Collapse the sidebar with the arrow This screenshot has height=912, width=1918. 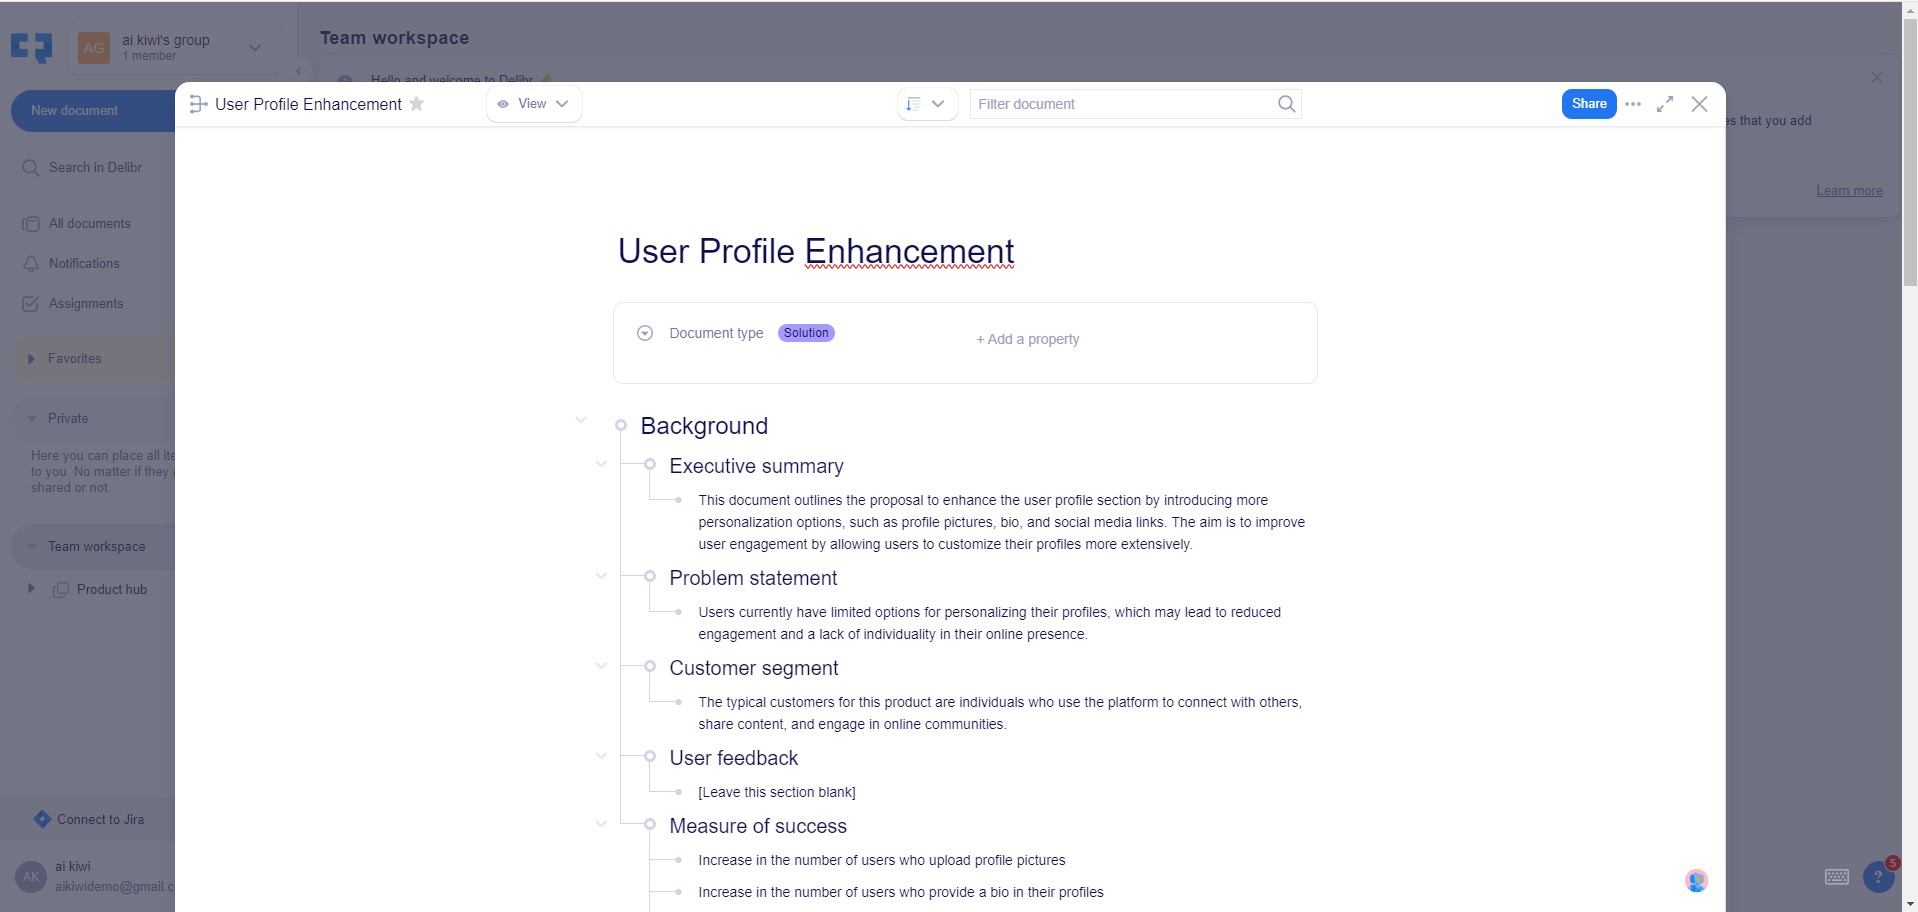(298, 71)
